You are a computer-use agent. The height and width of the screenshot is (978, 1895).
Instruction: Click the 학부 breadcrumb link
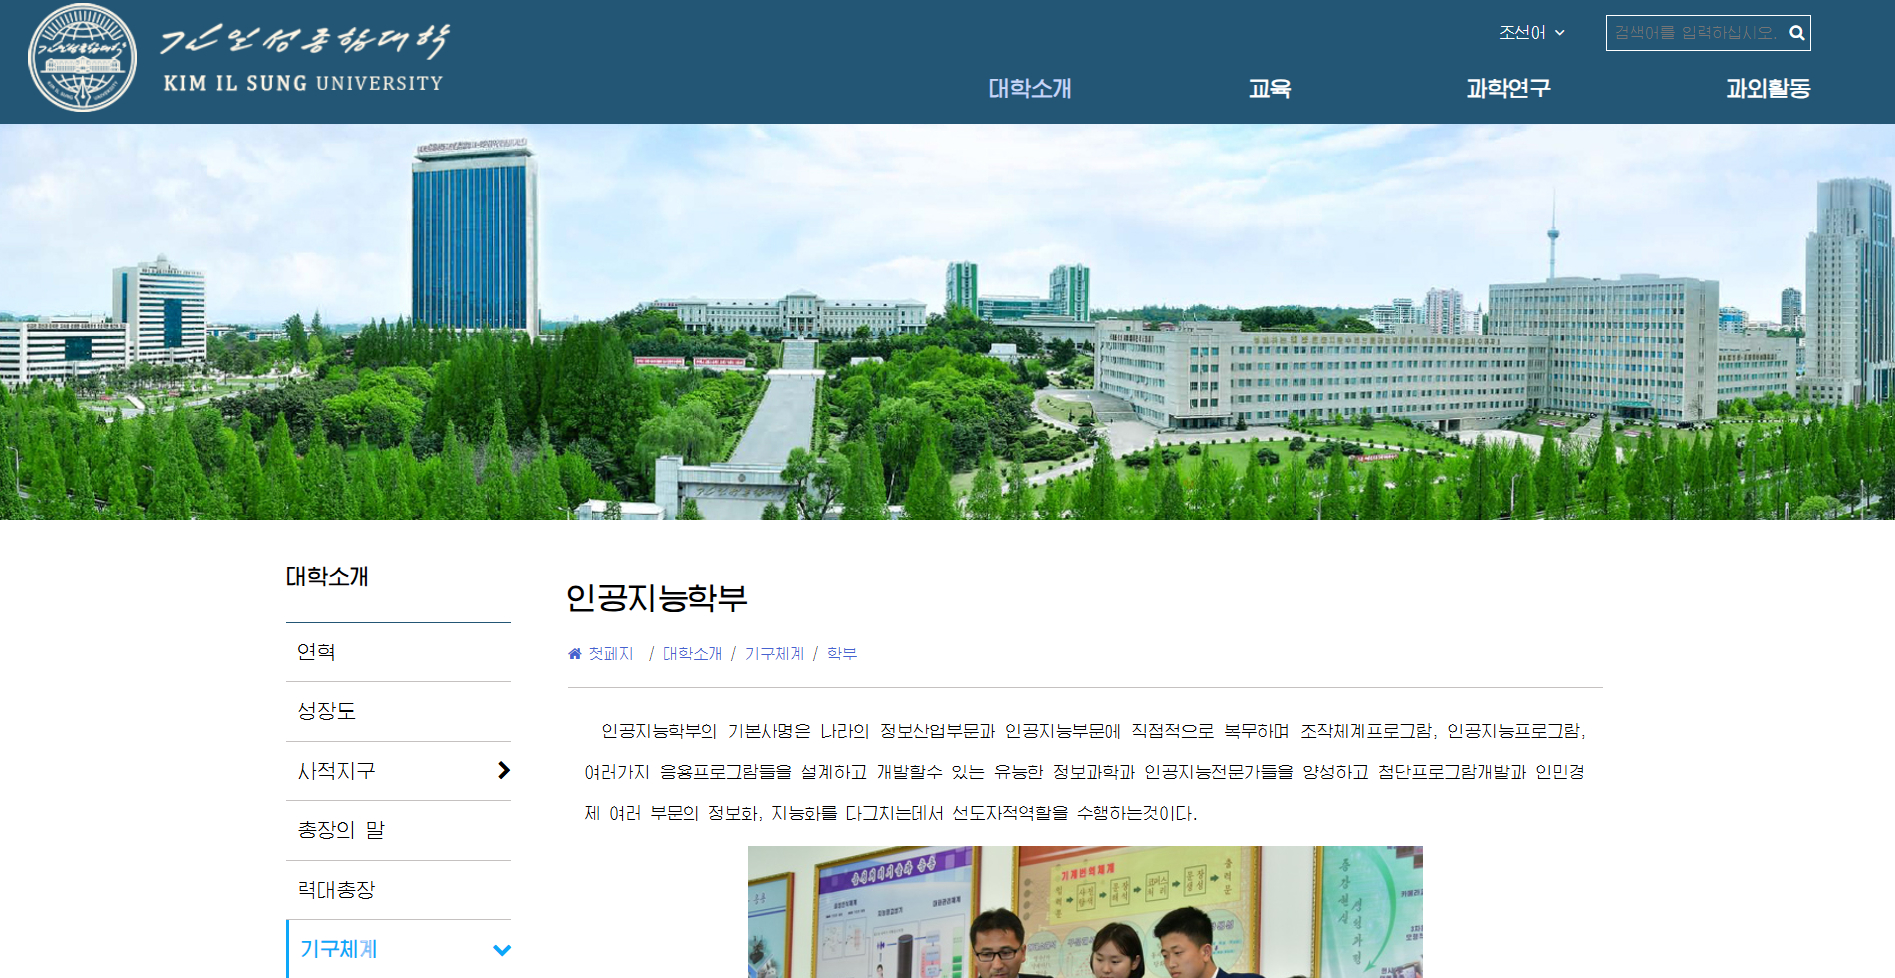click(x=841, y=654)
